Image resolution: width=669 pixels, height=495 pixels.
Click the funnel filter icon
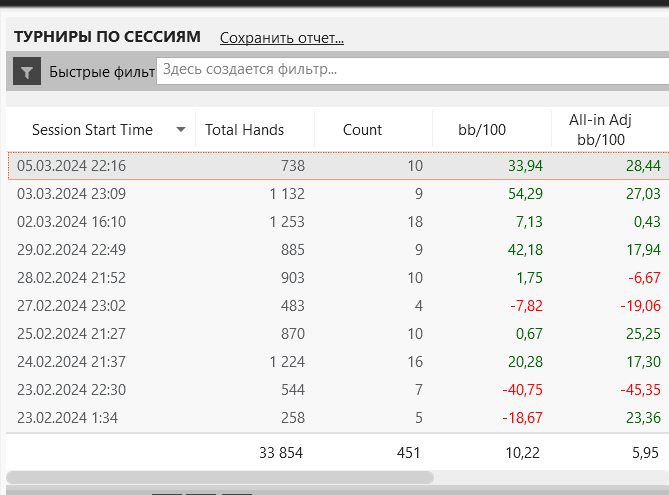[27, 71]
